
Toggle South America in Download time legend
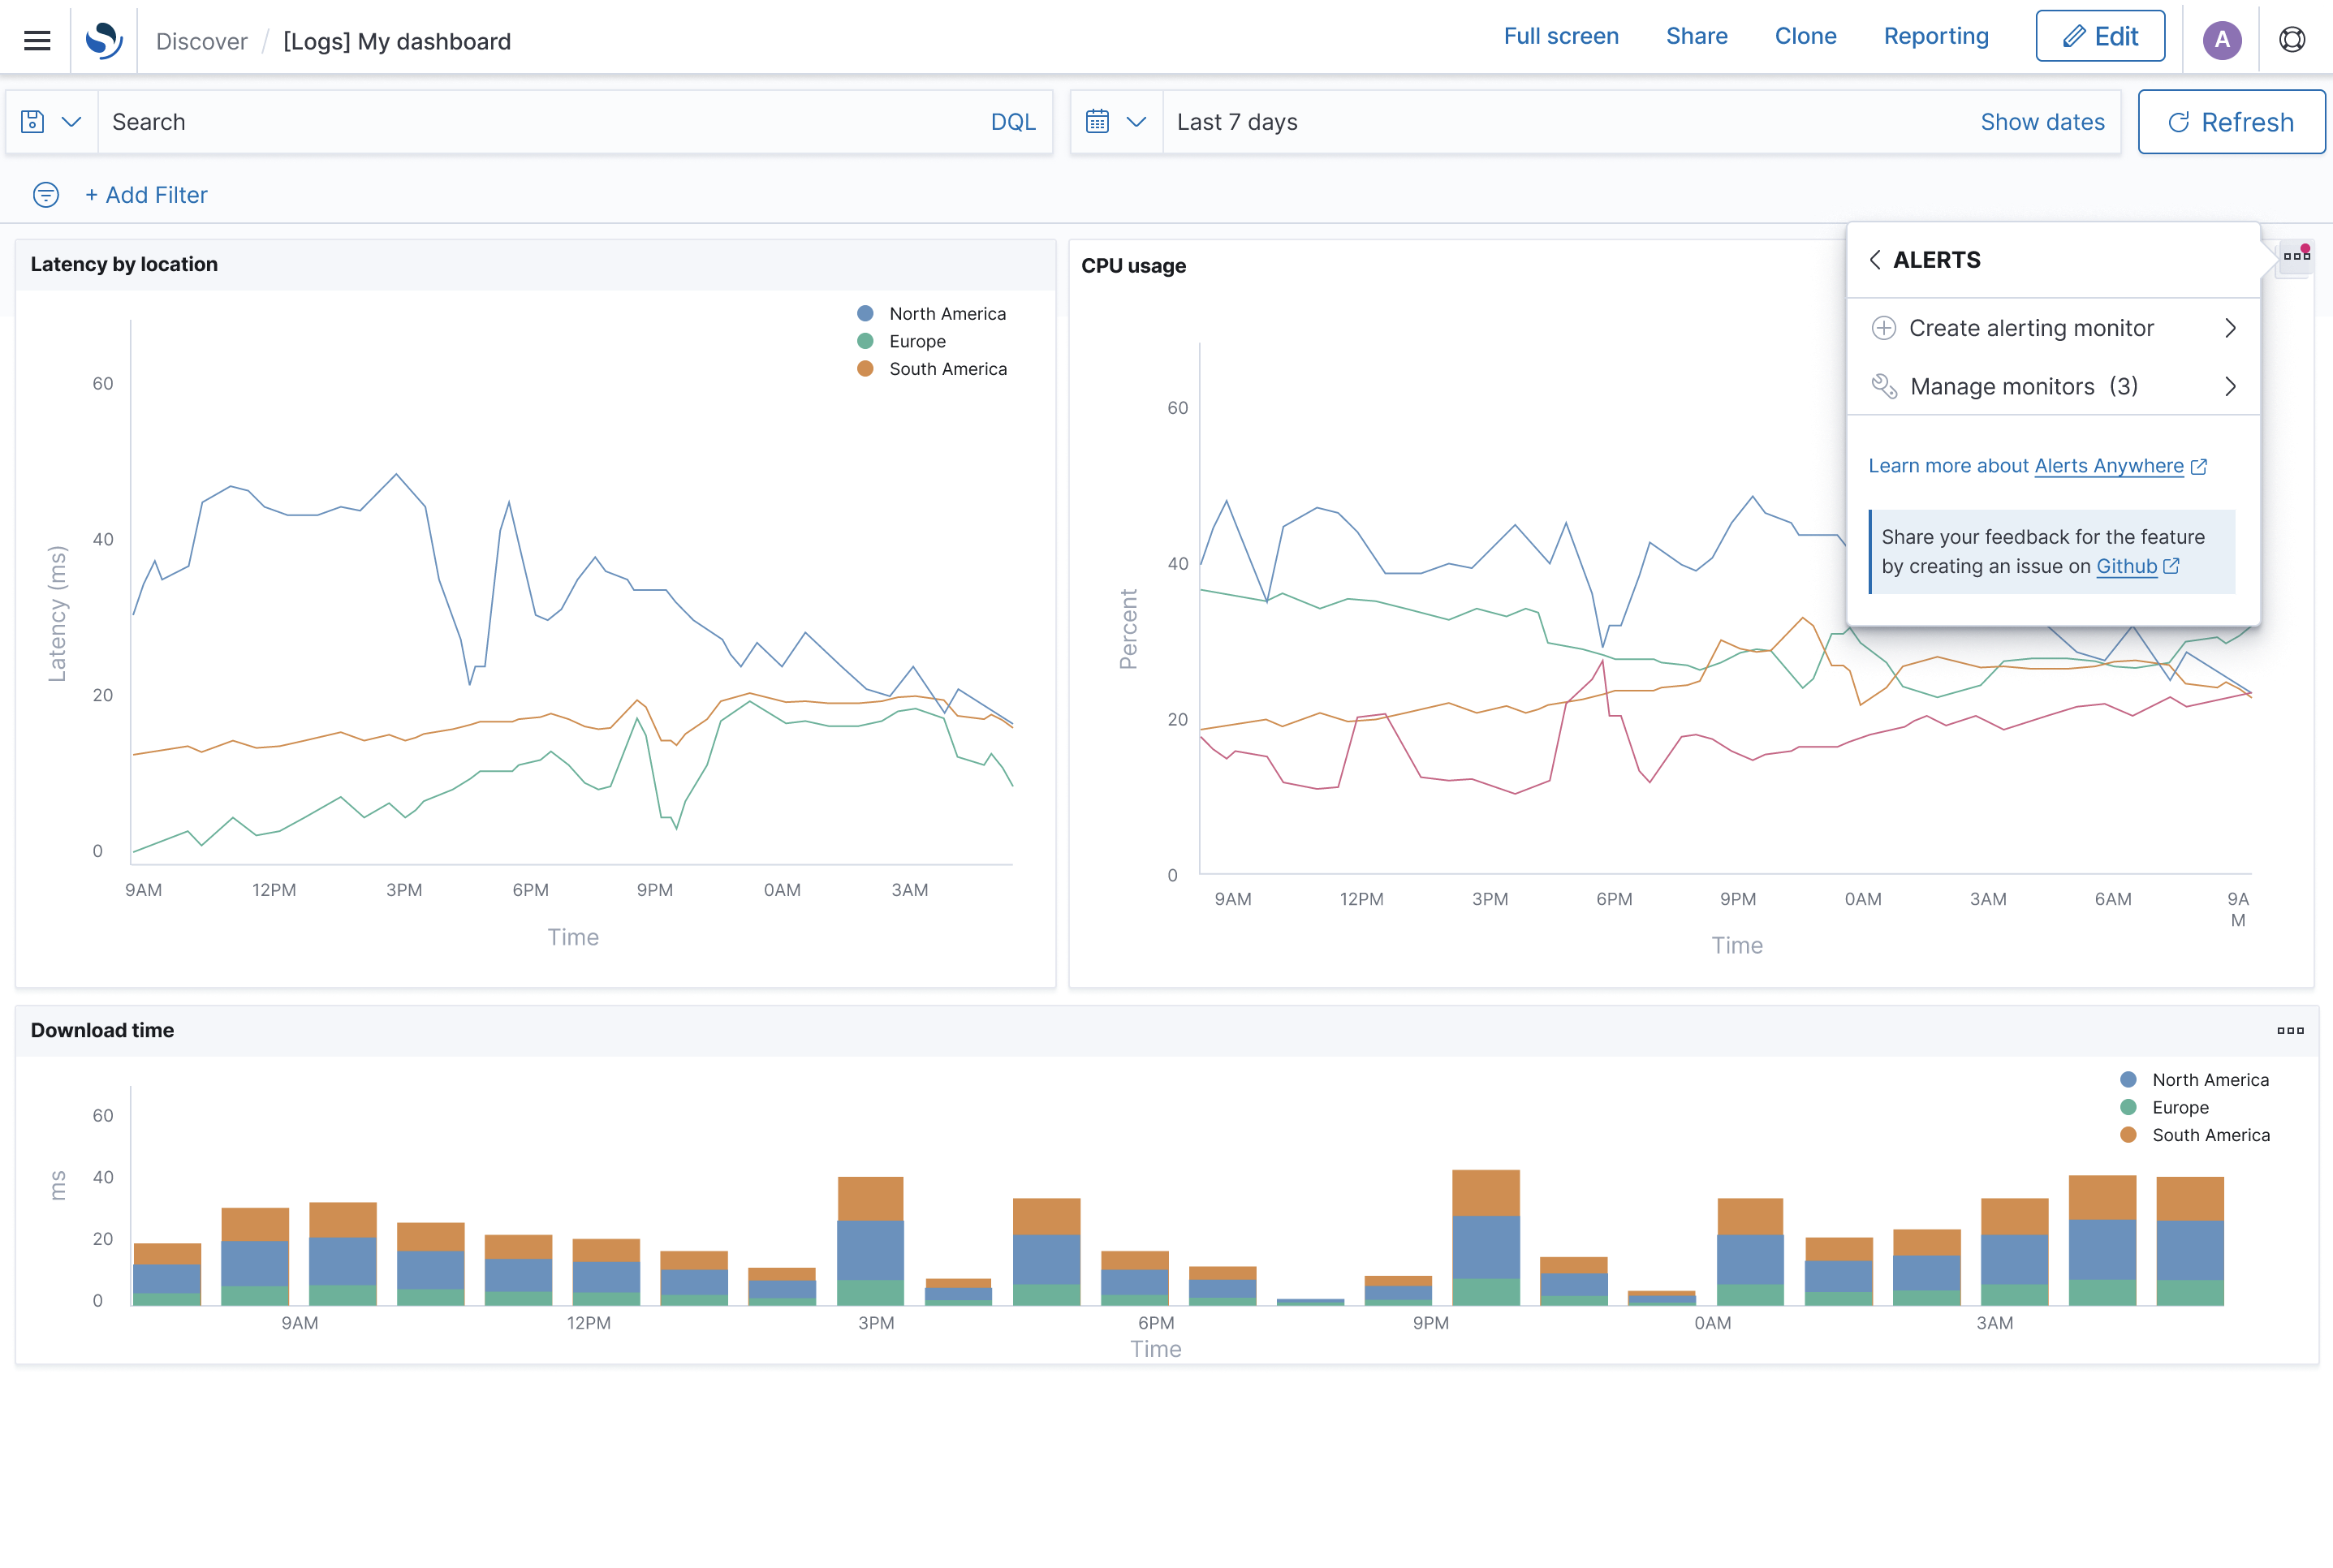[x=2195, y=1135]
